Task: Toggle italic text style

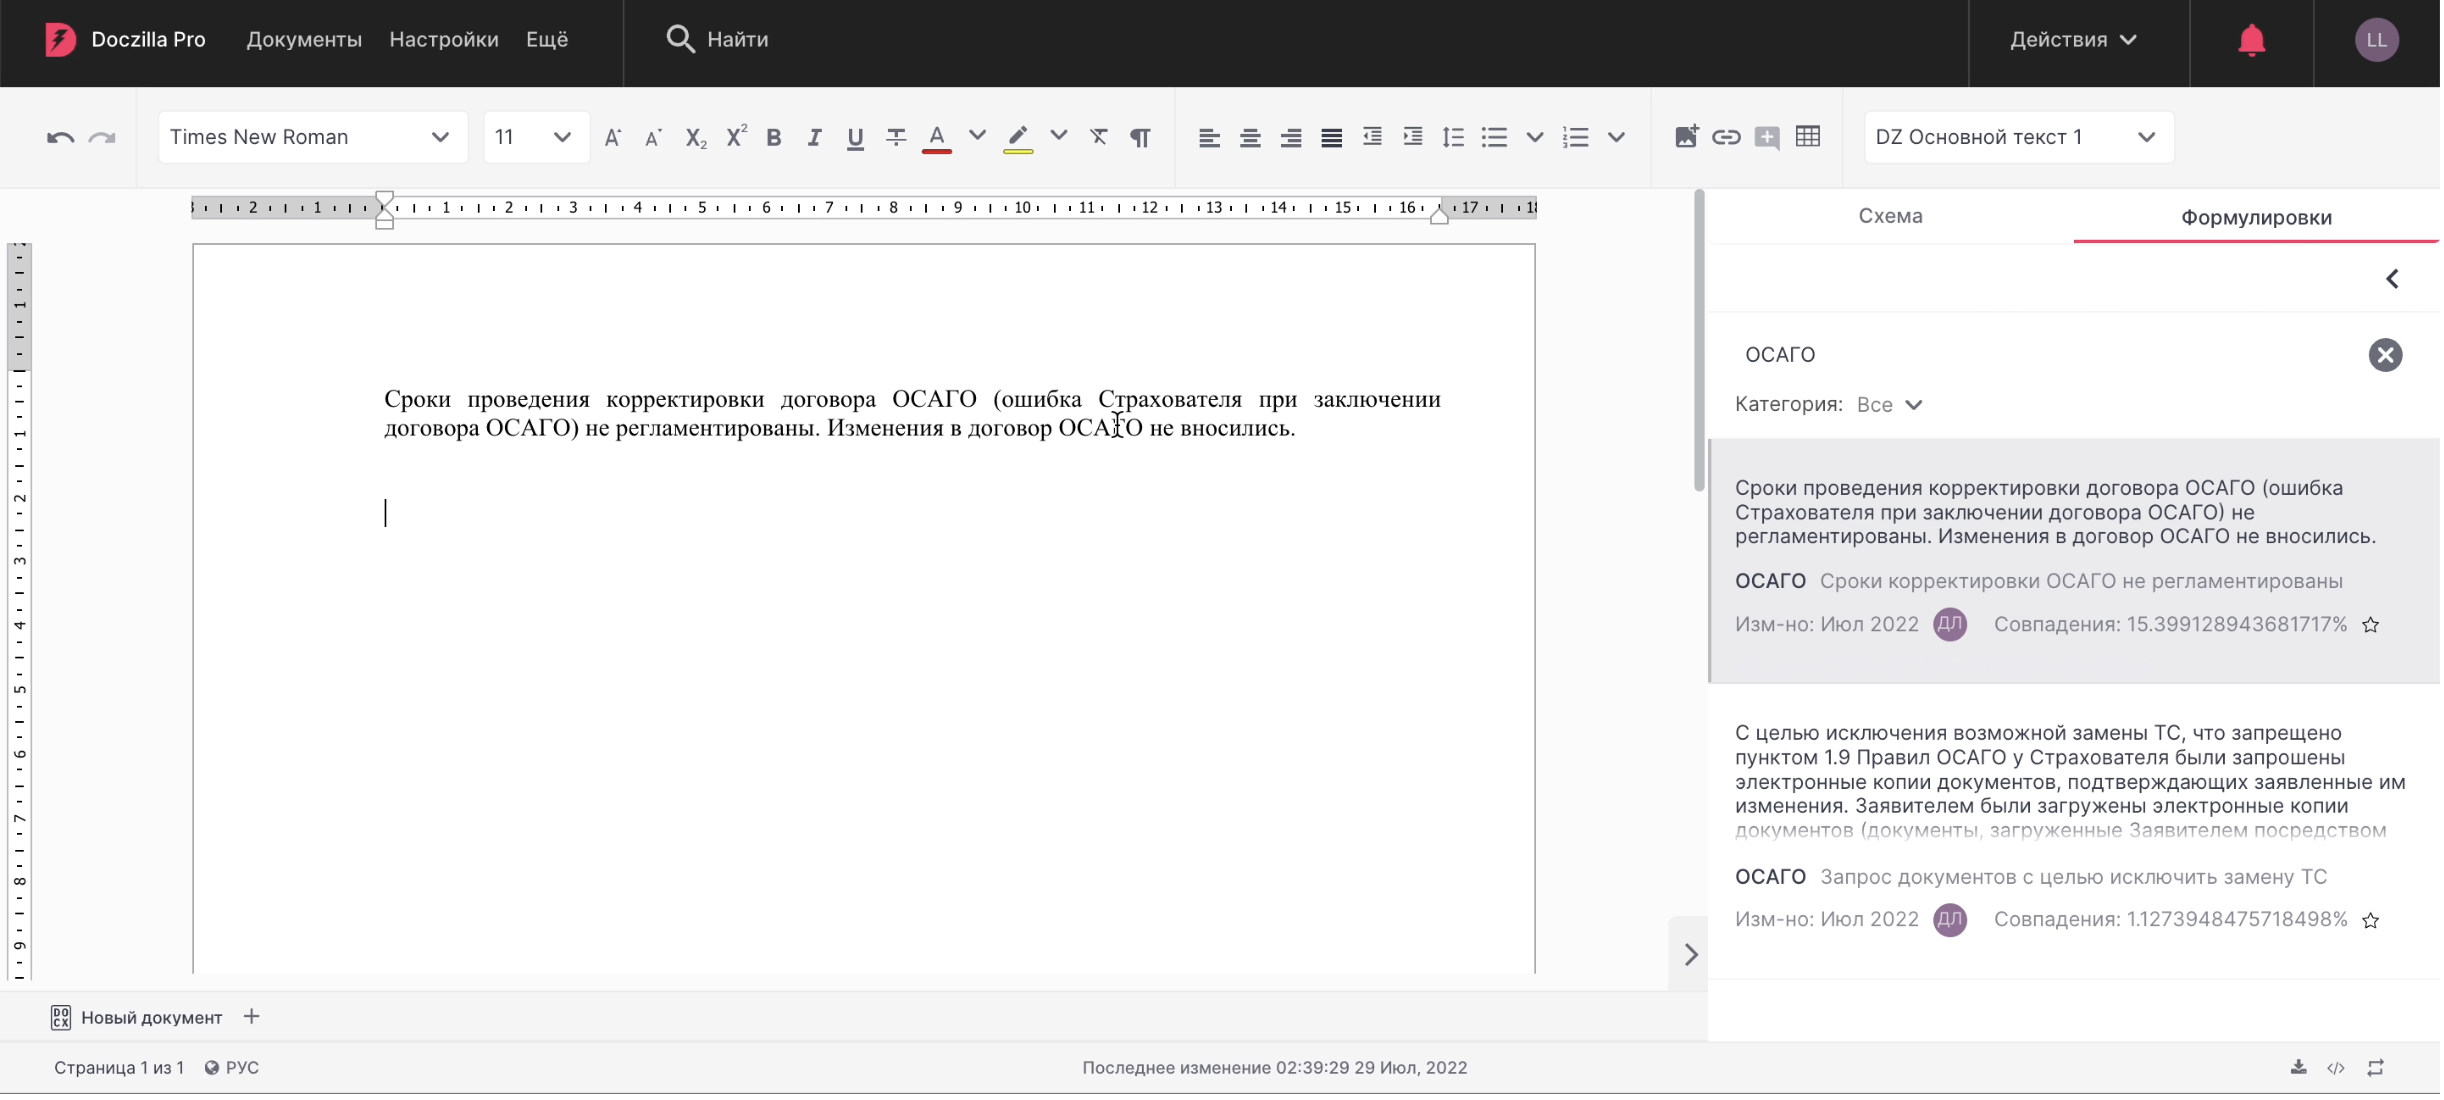Action: coord(815,138)
